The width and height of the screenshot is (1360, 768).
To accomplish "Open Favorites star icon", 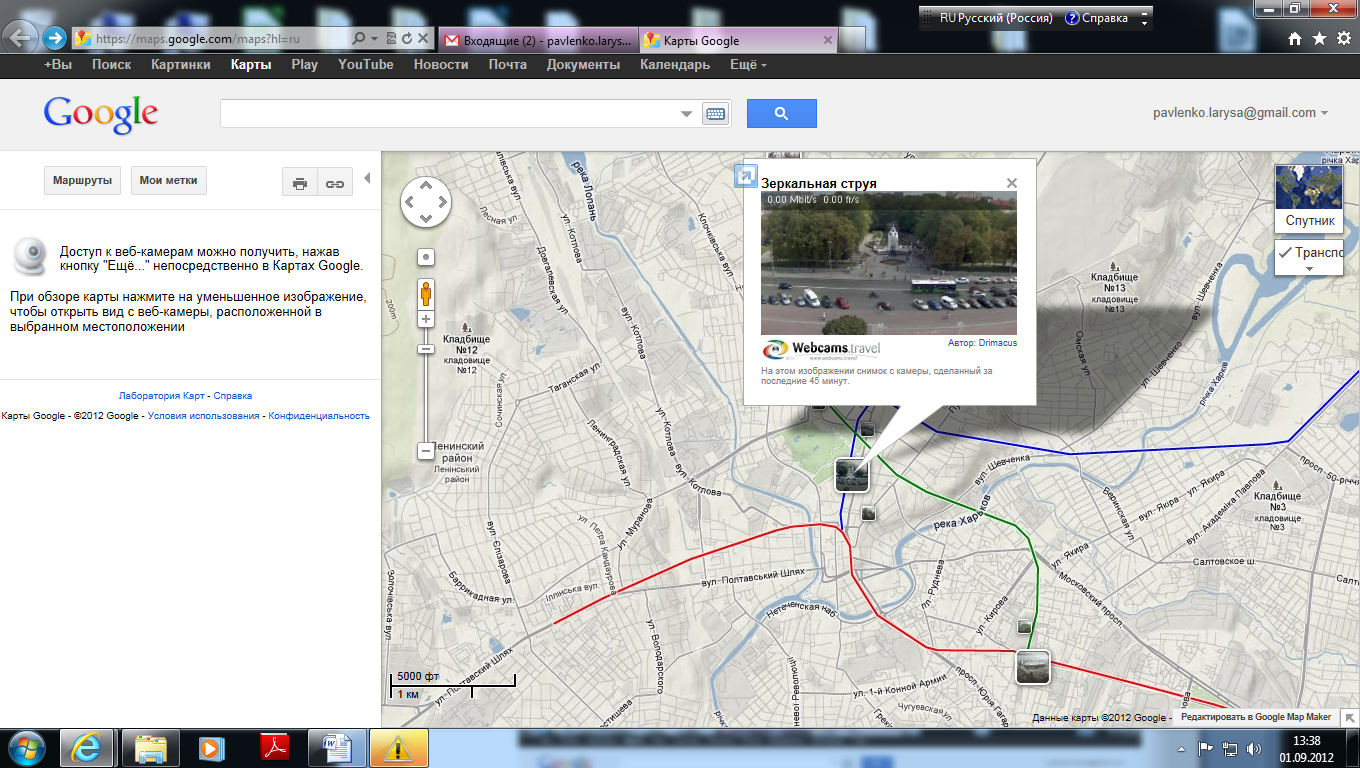I will (1319, 39).
